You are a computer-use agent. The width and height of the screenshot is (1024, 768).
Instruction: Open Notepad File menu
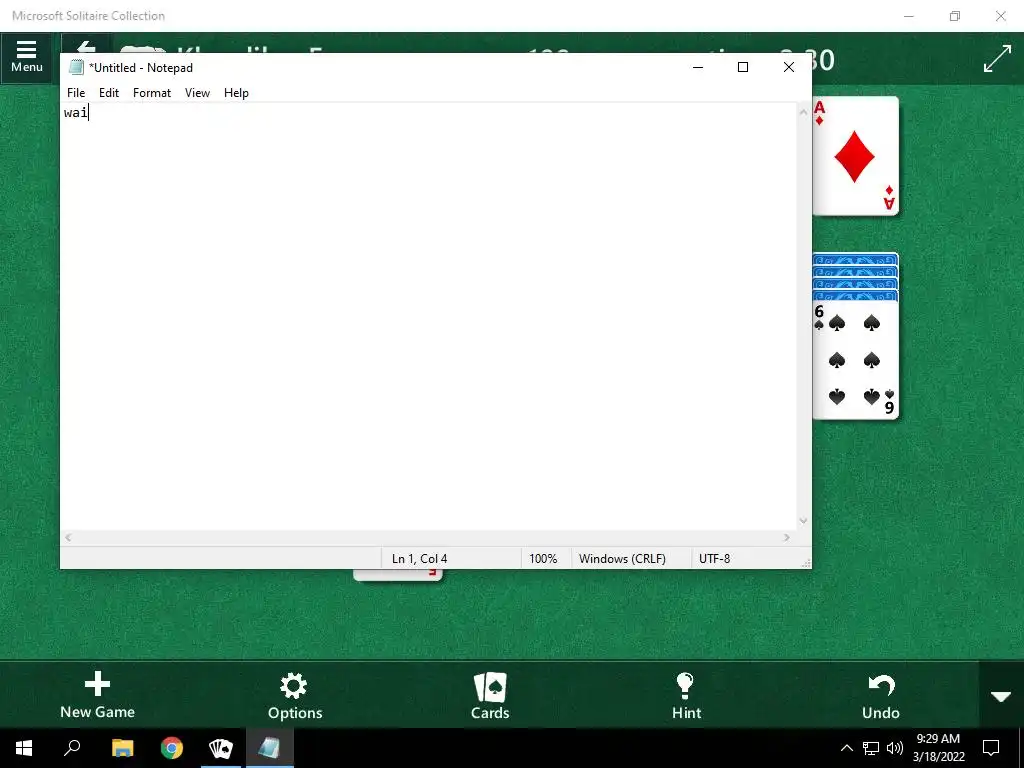pos(76,93)
